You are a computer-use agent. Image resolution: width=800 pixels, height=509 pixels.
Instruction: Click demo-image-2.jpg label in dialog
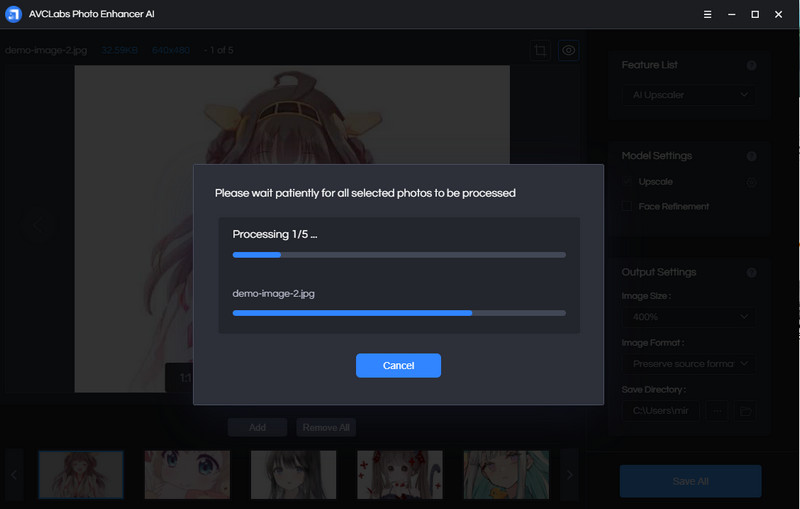coord(273,293)
